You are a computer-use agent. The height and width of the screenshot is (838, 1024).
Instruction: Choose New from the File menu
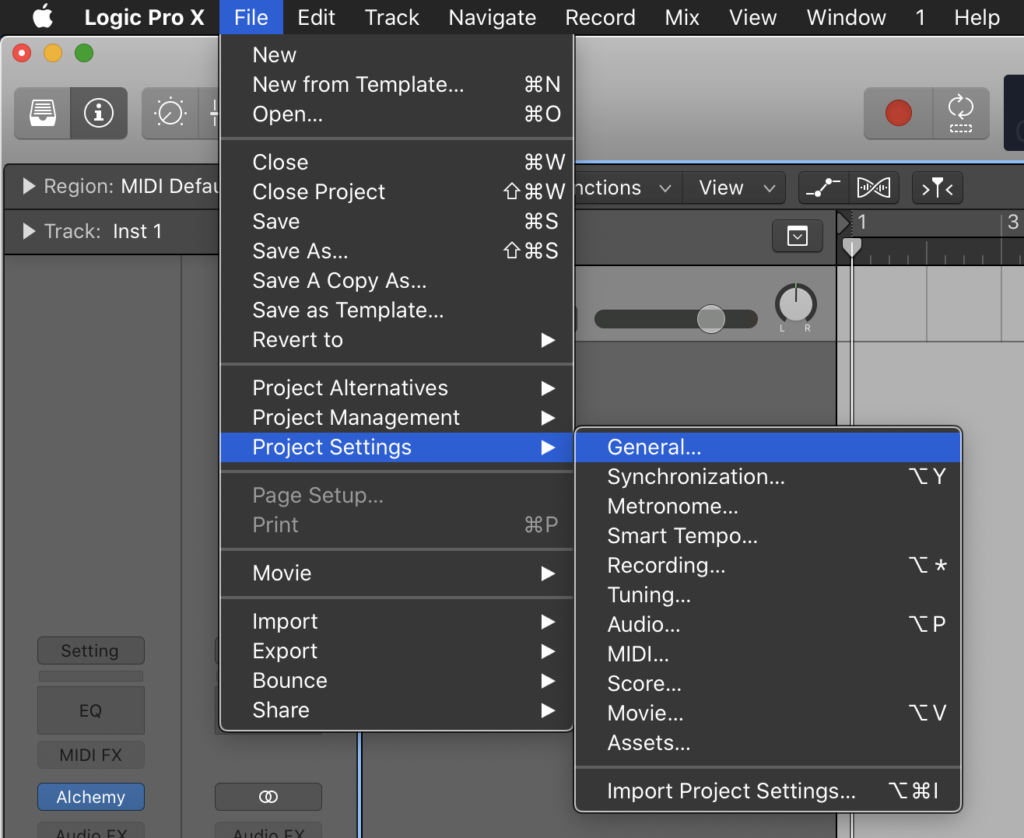(x=397, y=55)
